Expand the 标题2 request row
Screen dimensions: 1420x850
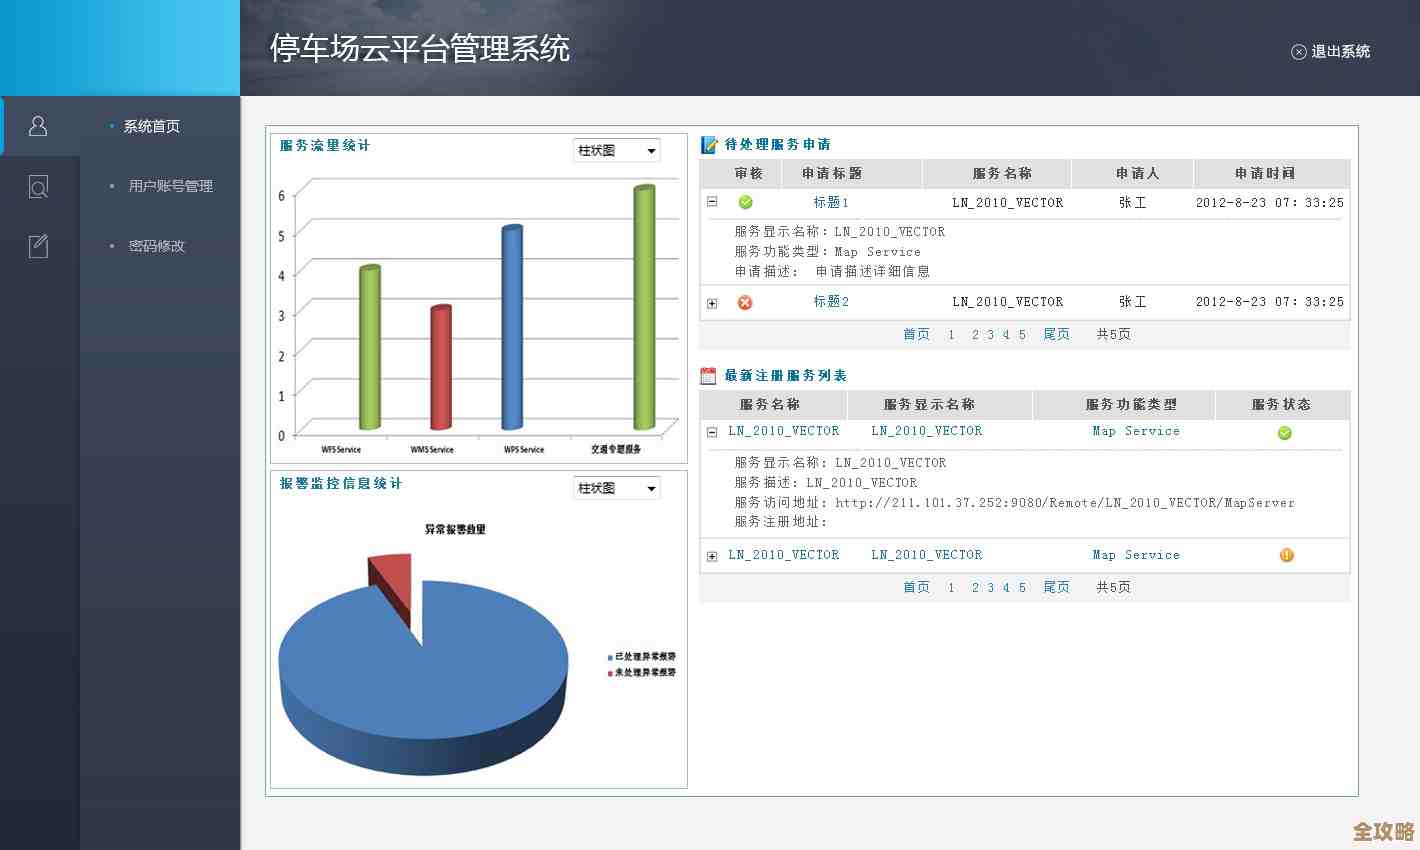(x=711, y=303)
